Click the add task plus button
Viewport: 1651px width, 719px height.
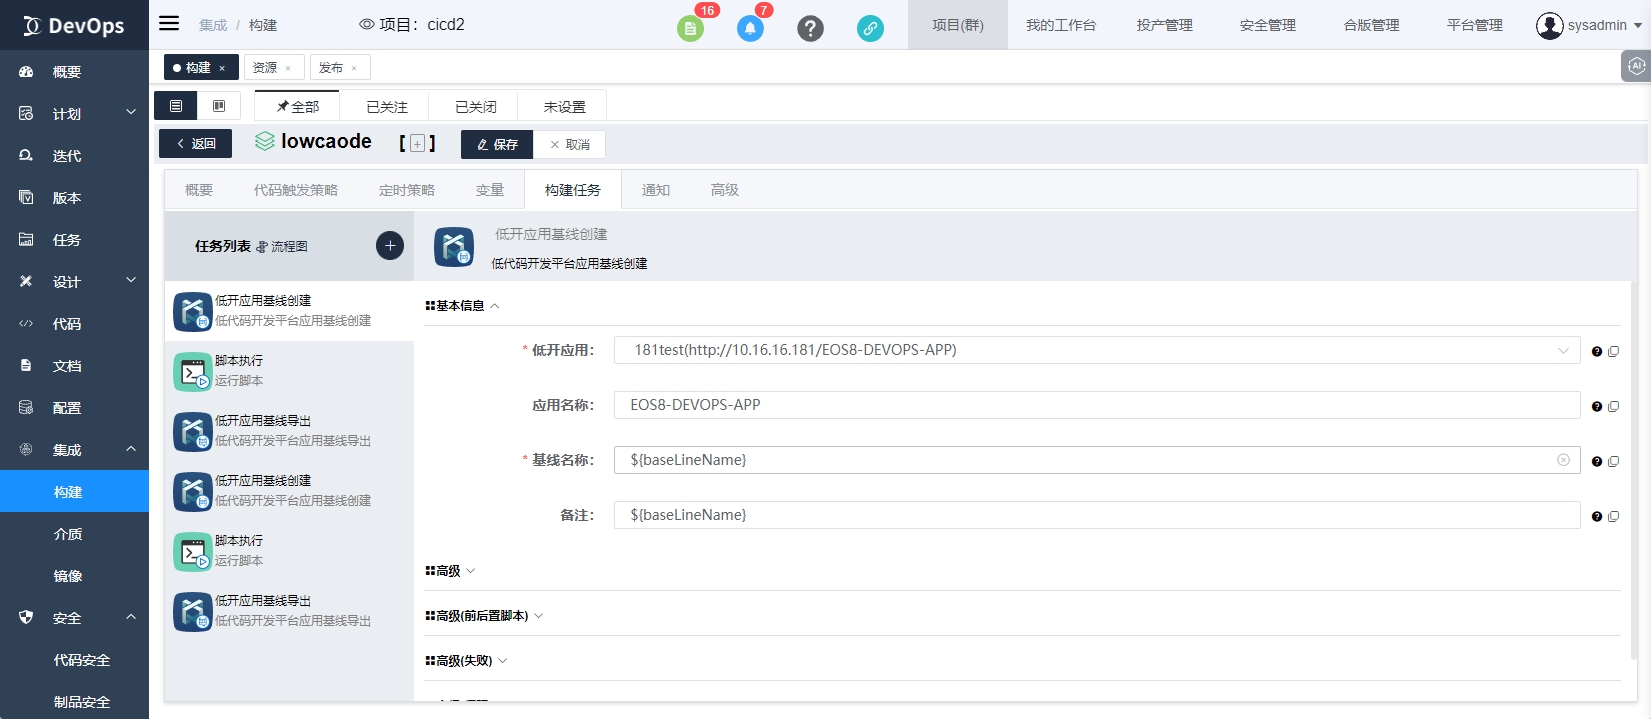pyautogui.click(x=390, y=246)
